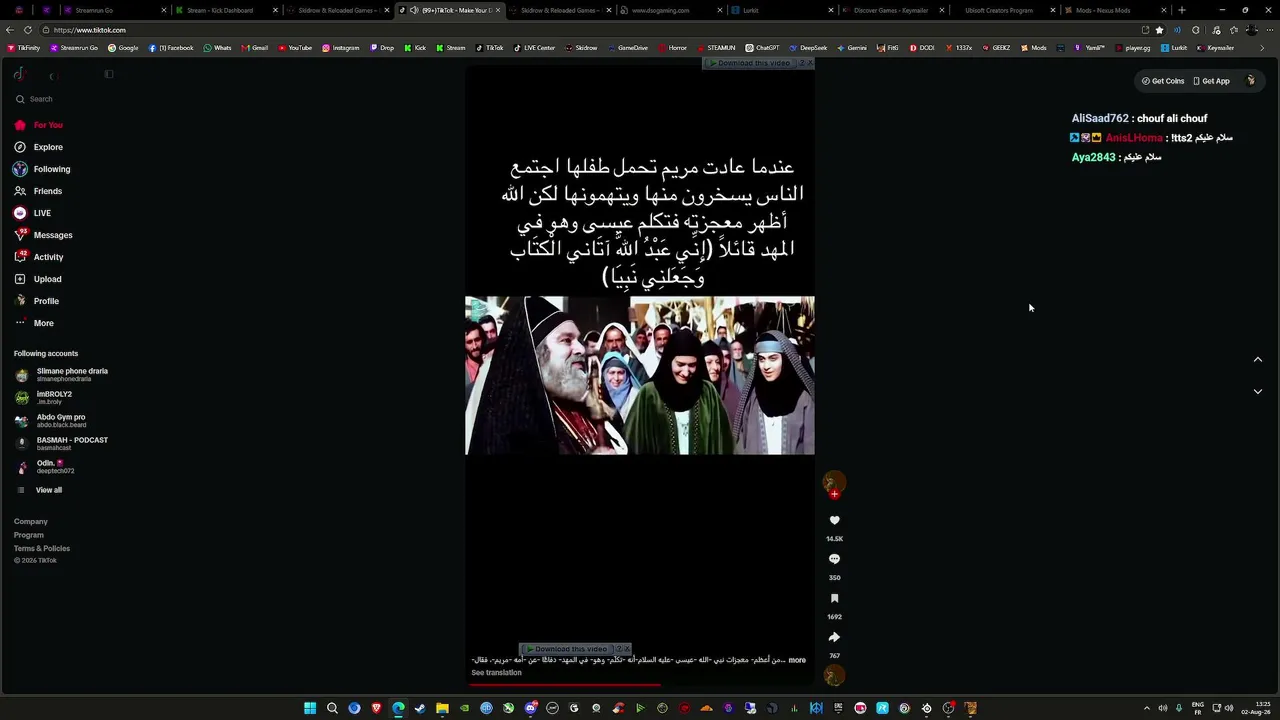Image resolution: width=1280 pixels, height=720 pixels.
Task: Open the sound disc for this video
Action: coord(834,676)
